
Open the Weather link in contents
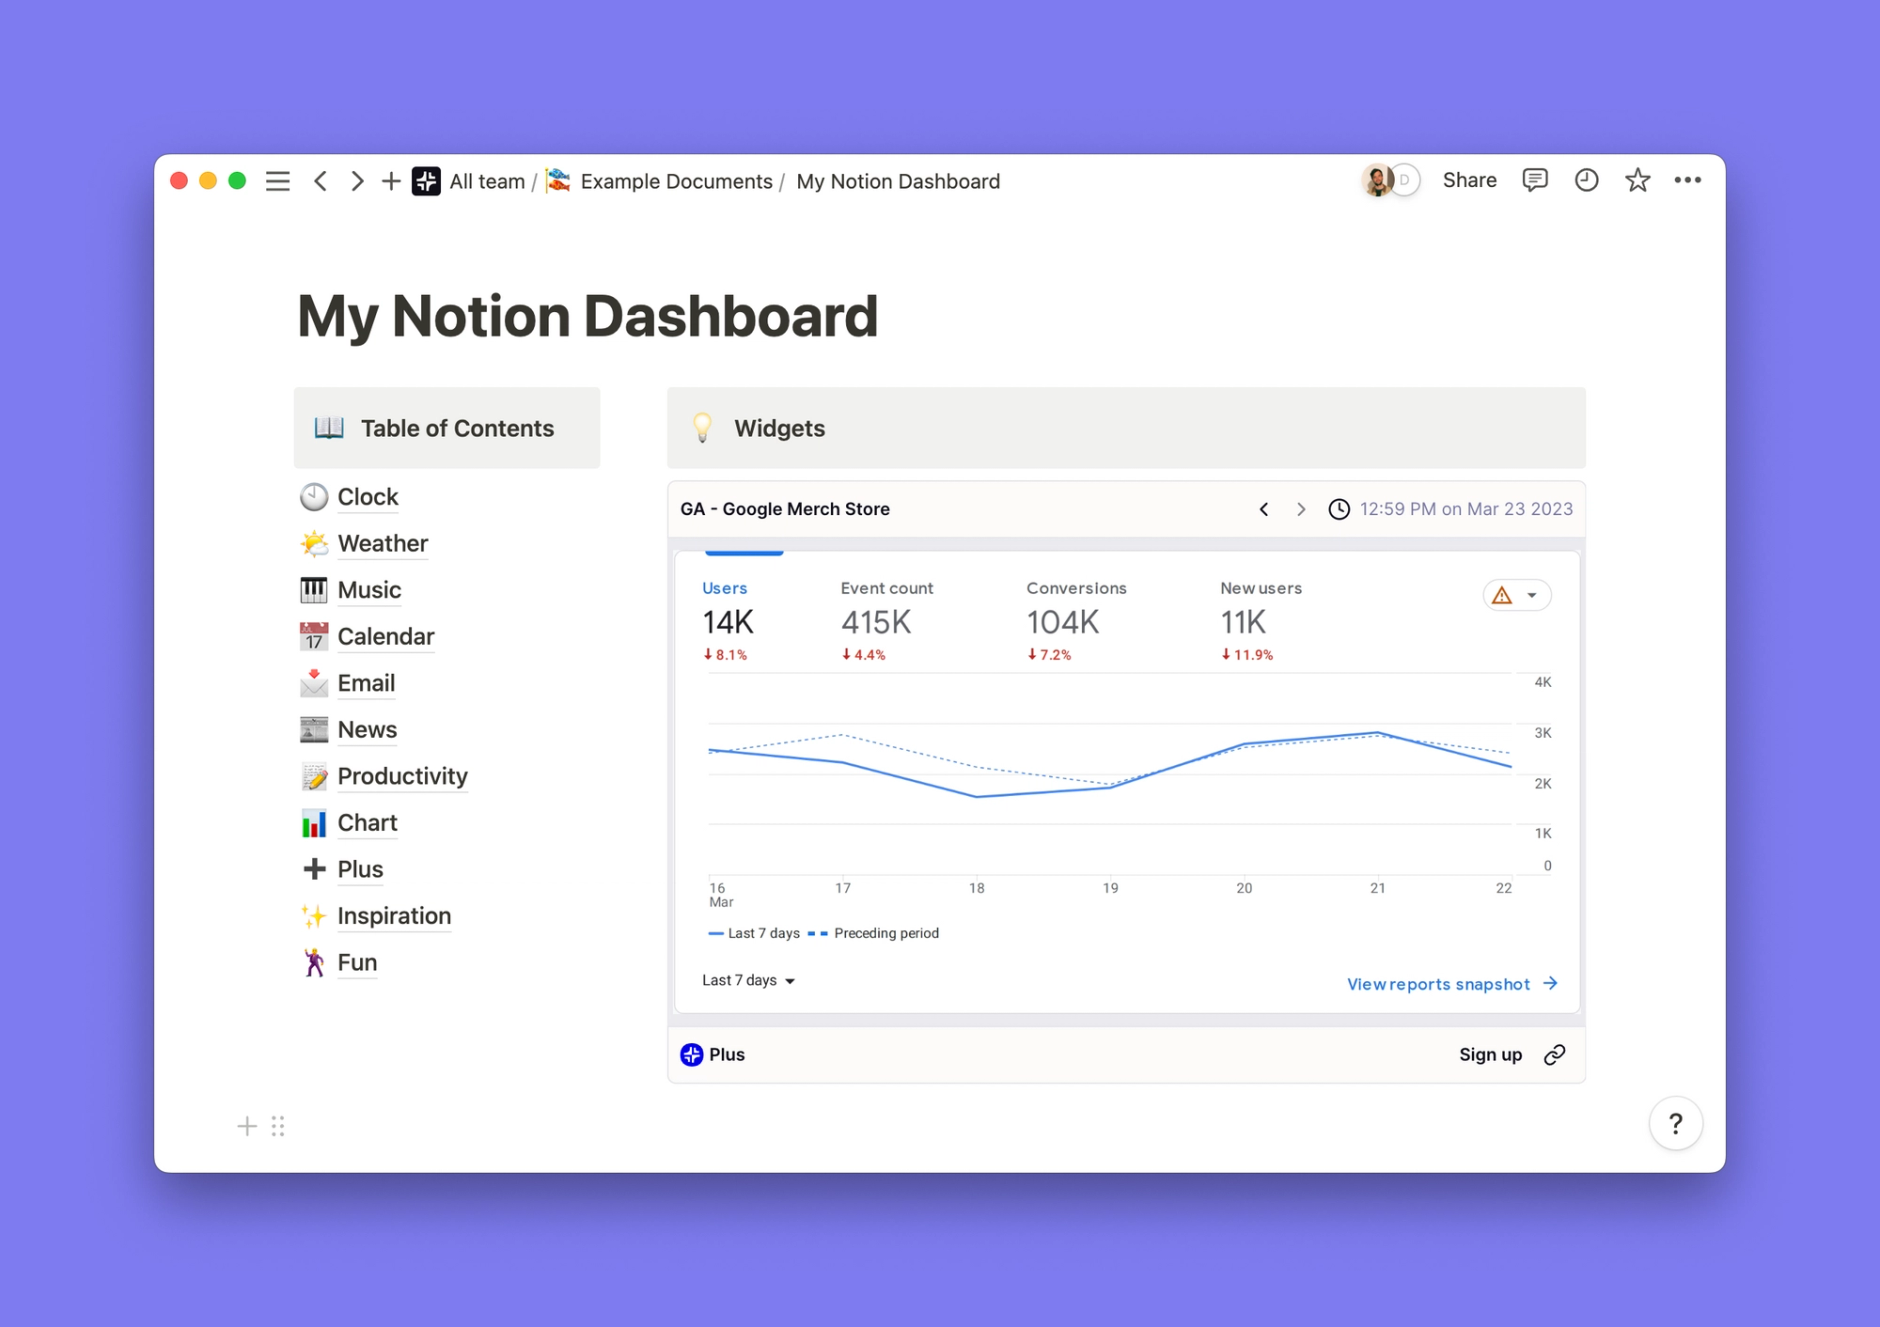point(382,543)
